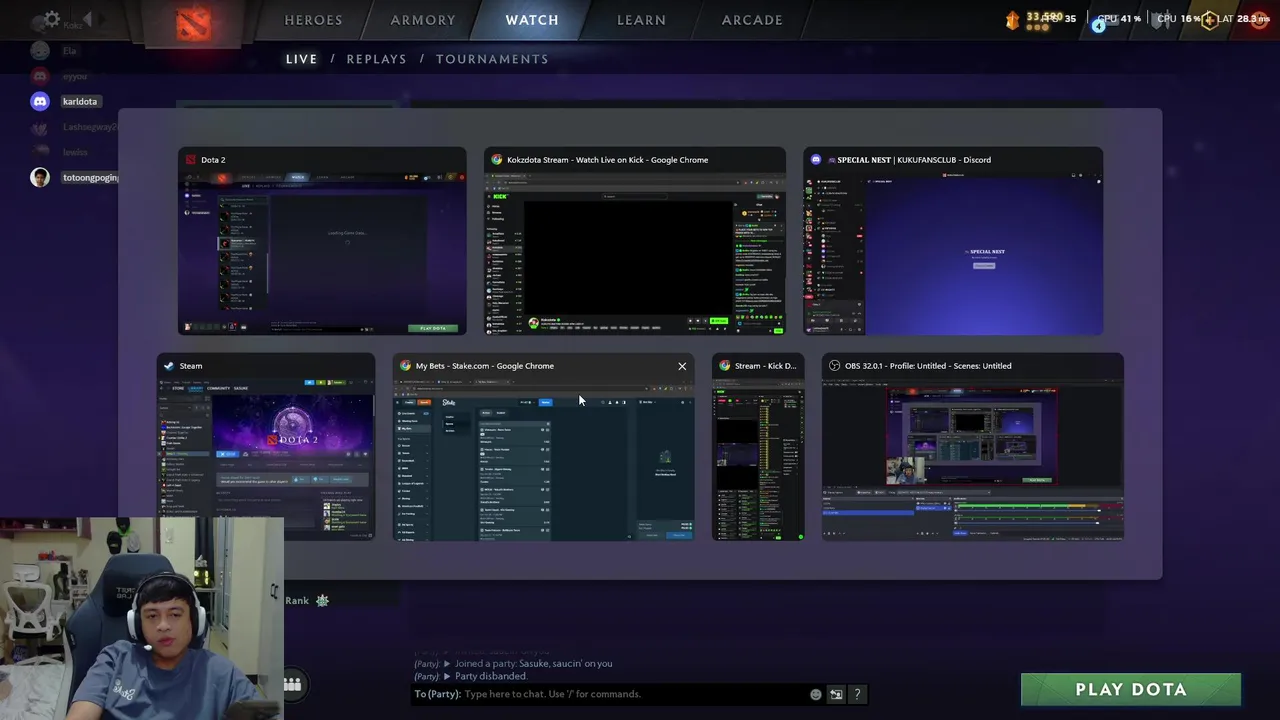Select the Watch tab
This screenshot has height=720, width=1280.
[532, 20]
